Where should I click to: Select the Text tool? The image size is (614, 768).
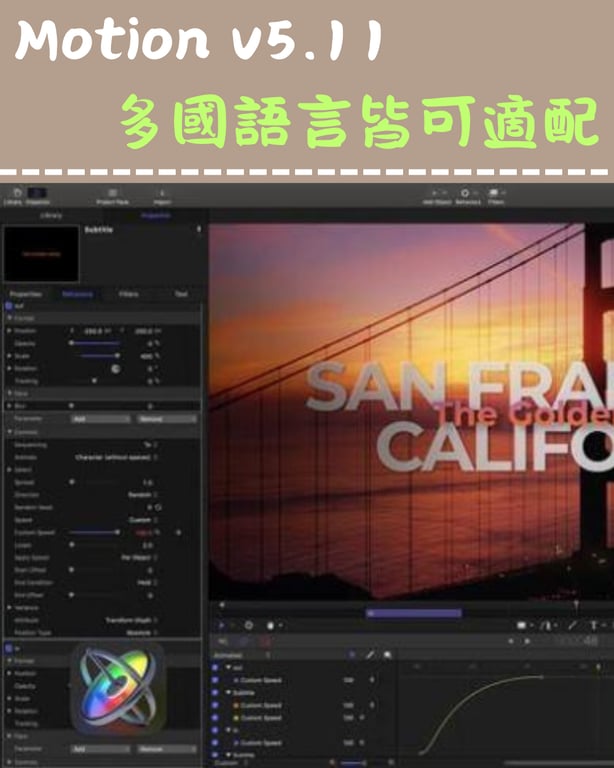pos(593,625)
